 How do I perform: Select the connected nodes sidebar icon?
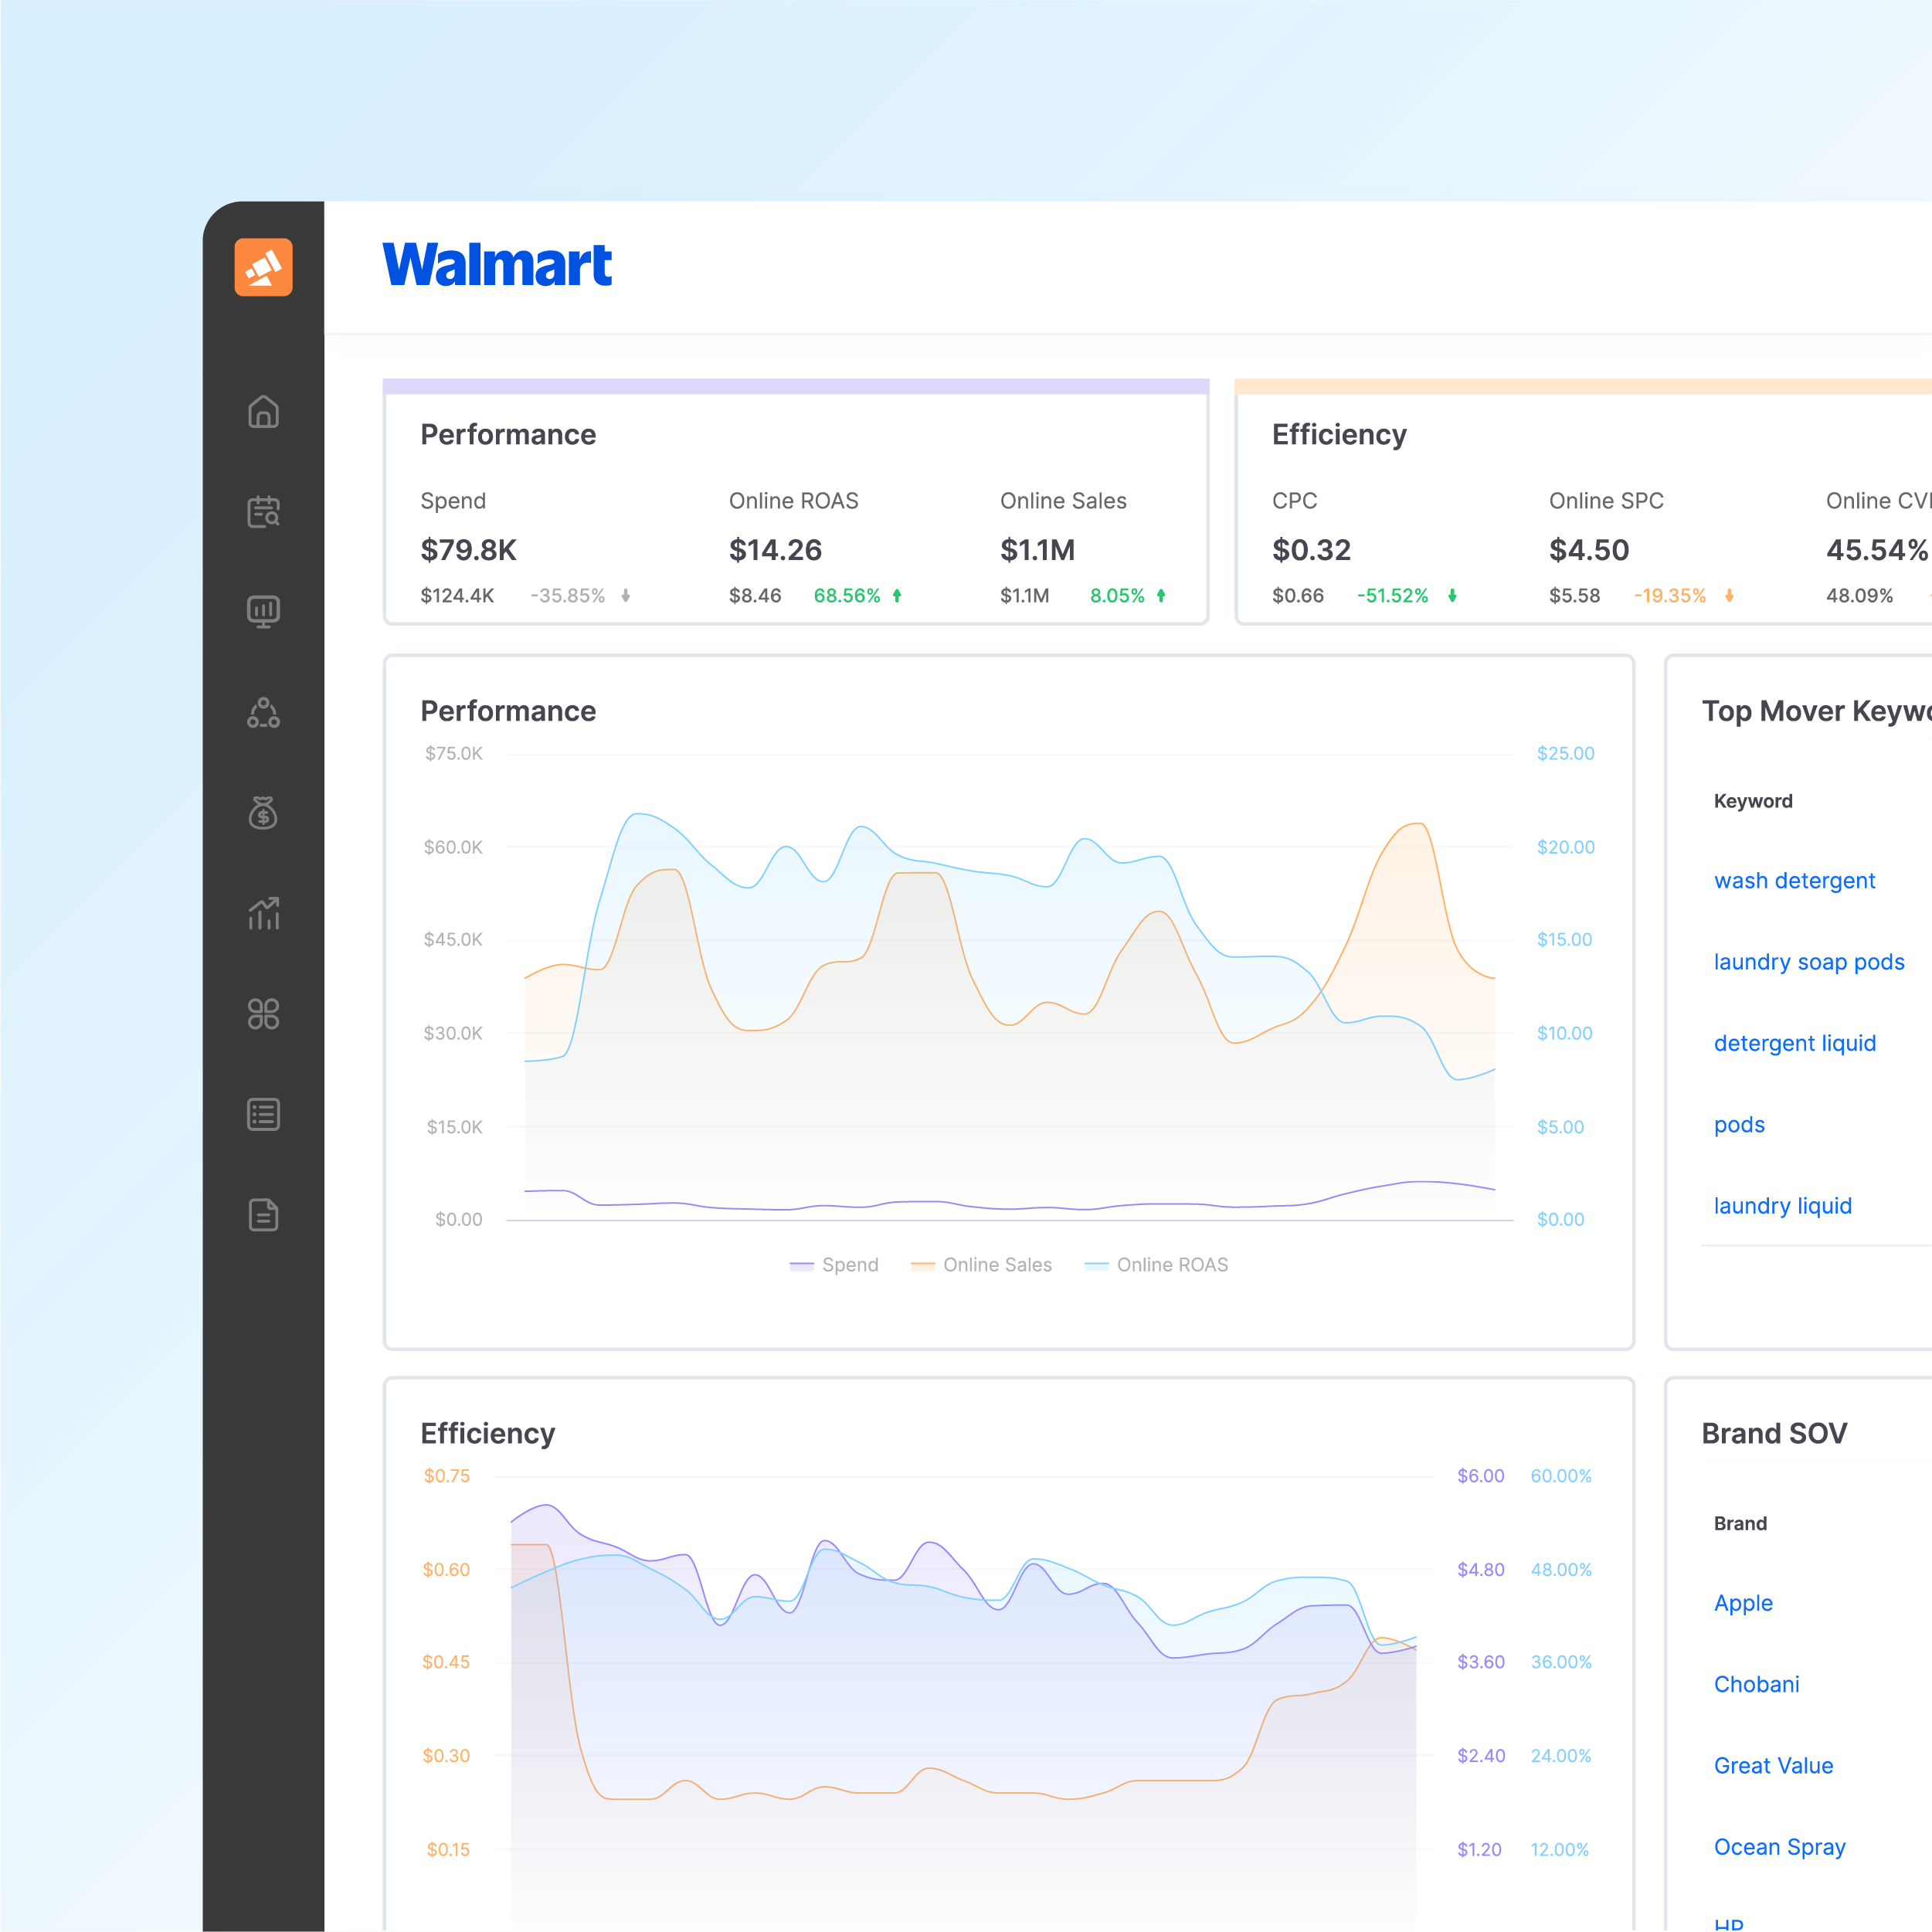click(263, 713)
